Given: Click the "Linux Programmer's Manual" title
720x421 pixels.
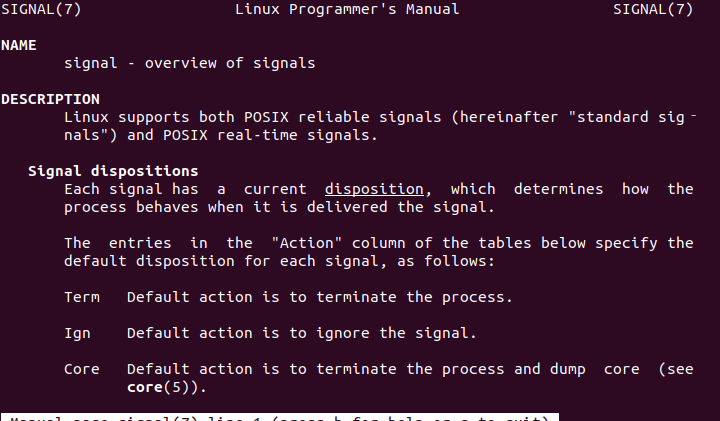Looking at the screenshot, I should [347, 9].
